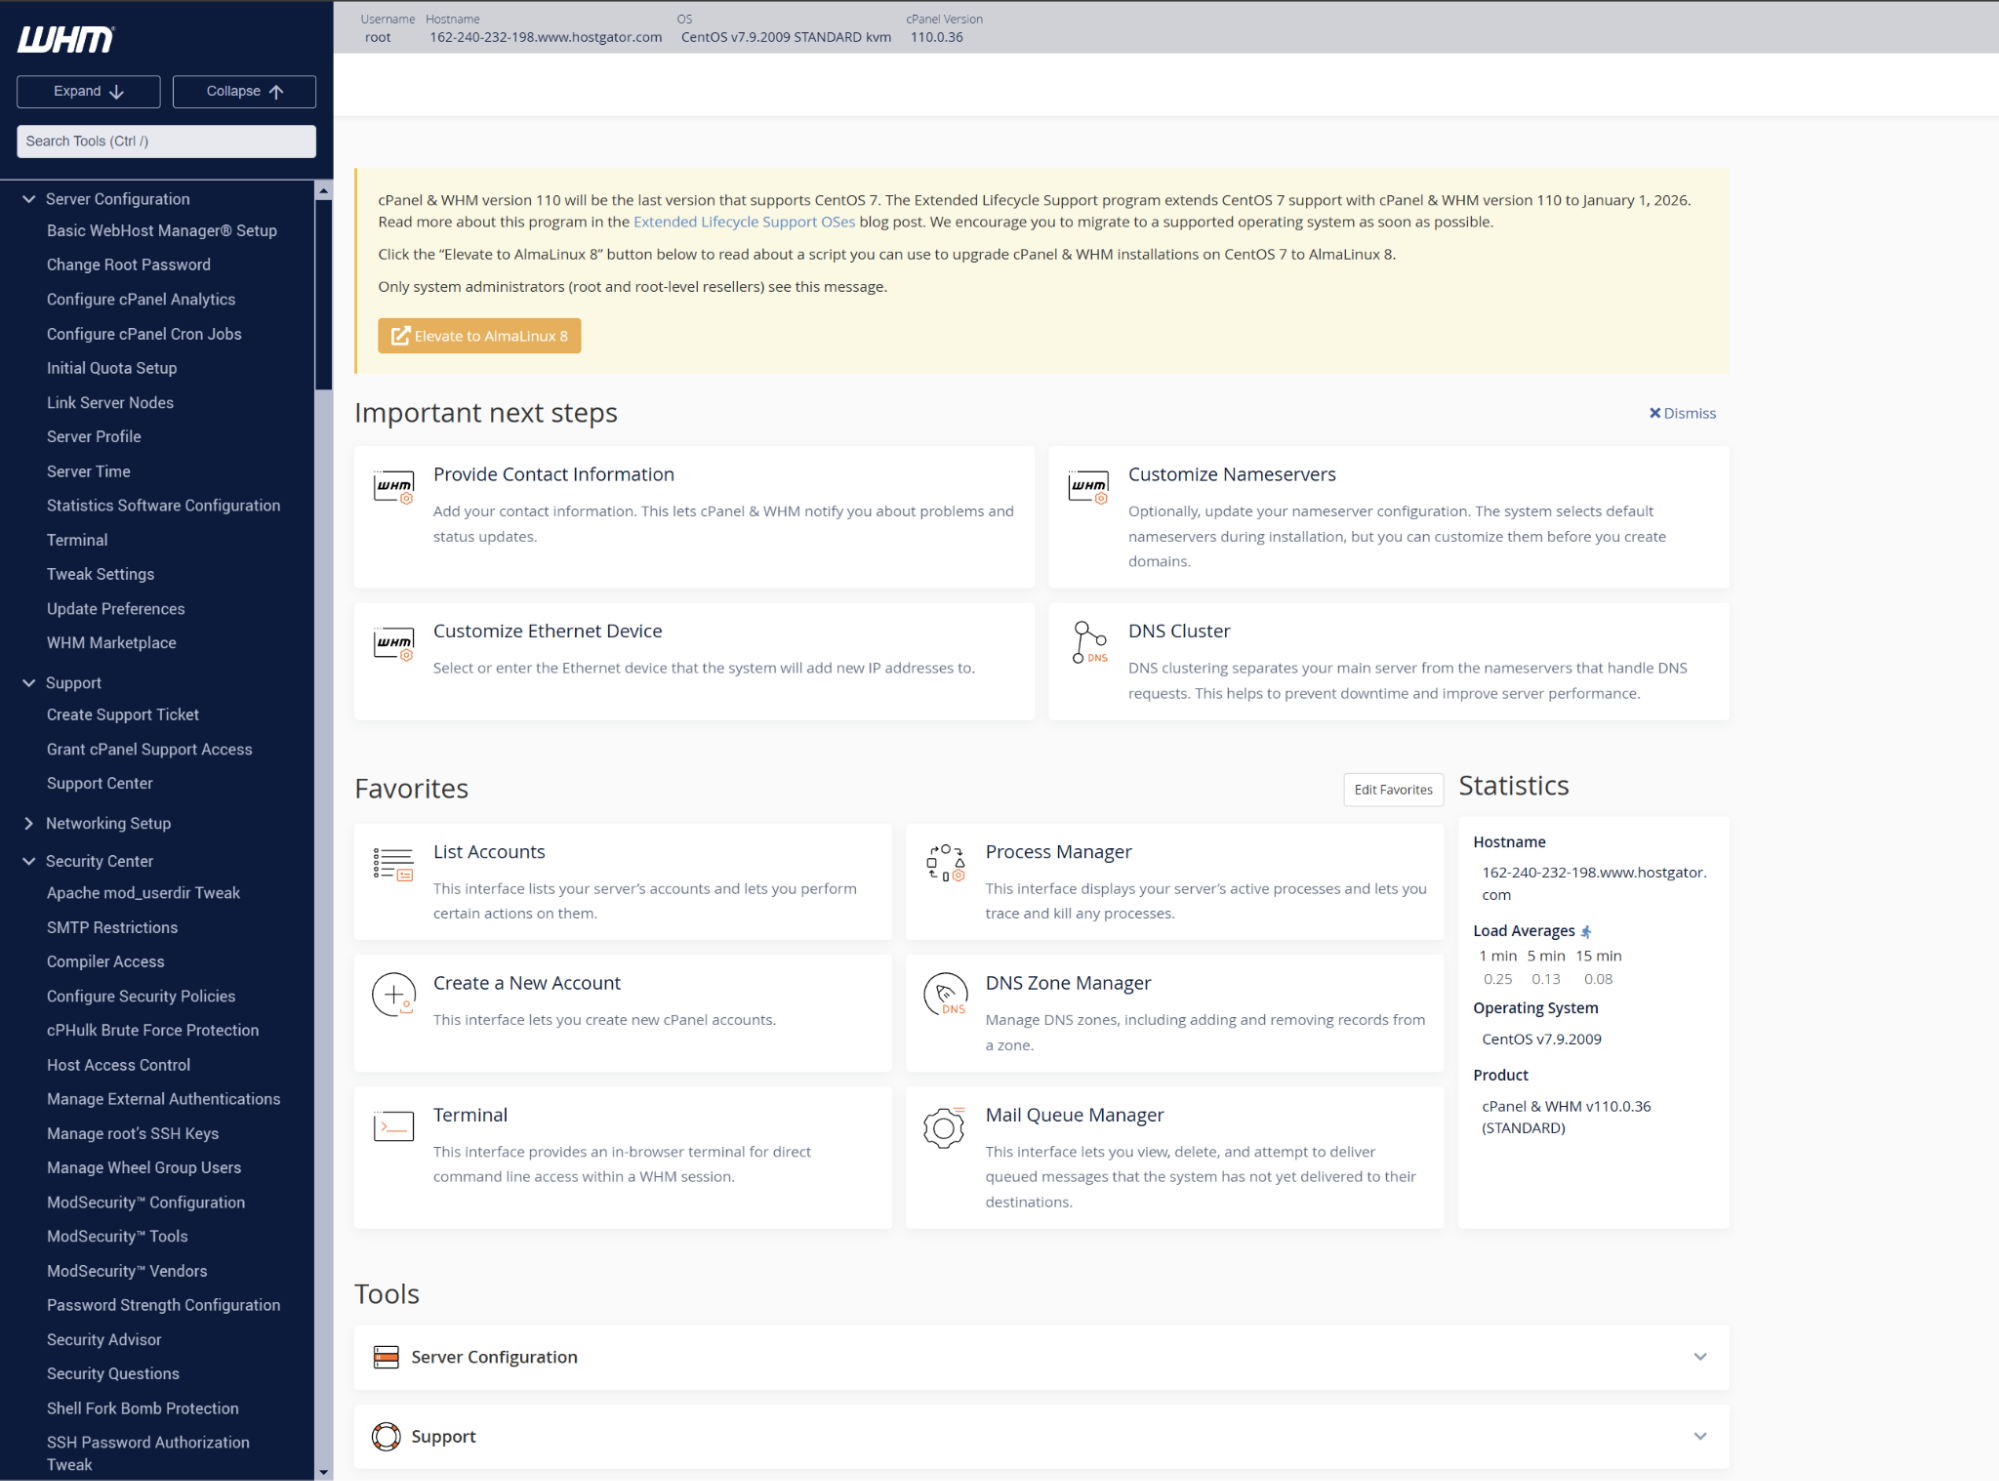Image resolution: width=1999 pixels, height=1481 pixels.
Task: Open Manage root's SSH Keys
Action: (x=133, y=1133)
